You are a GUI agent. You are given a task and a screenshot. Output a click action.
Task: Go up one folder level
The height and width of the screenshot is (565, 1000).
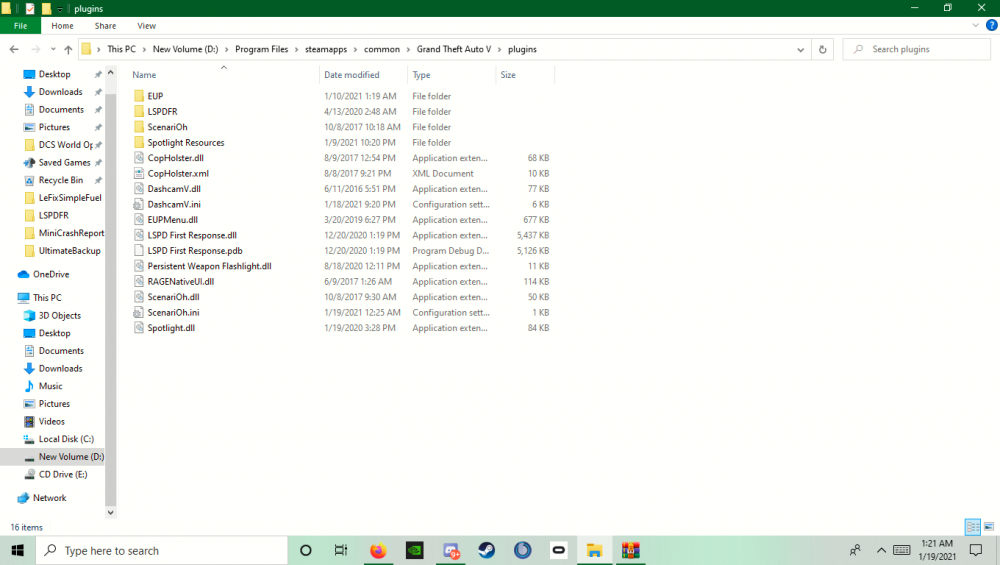tap(68, 49)
